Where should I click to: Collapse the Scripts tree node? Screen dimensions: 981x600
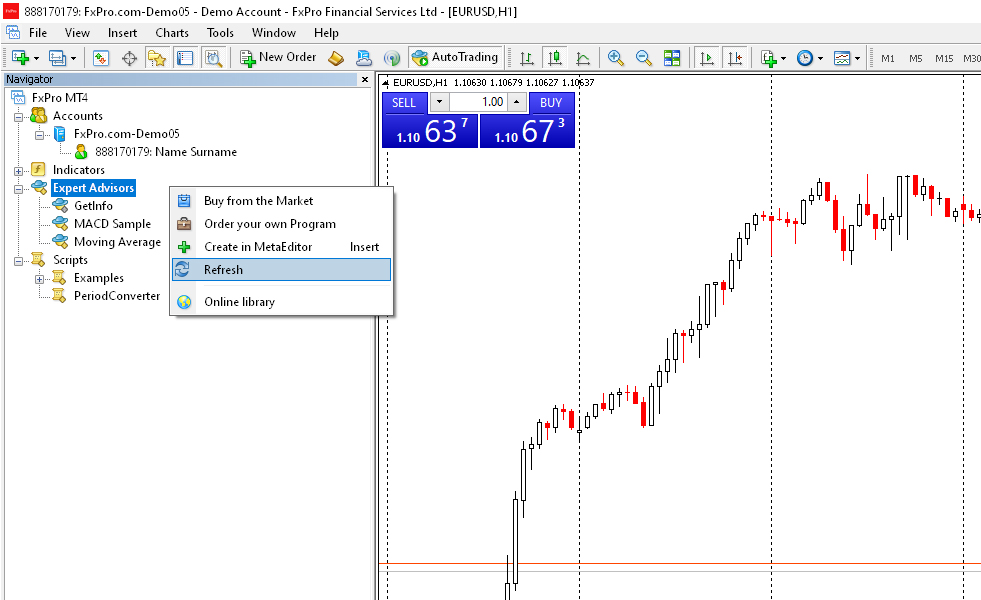(x=18, y=261)
